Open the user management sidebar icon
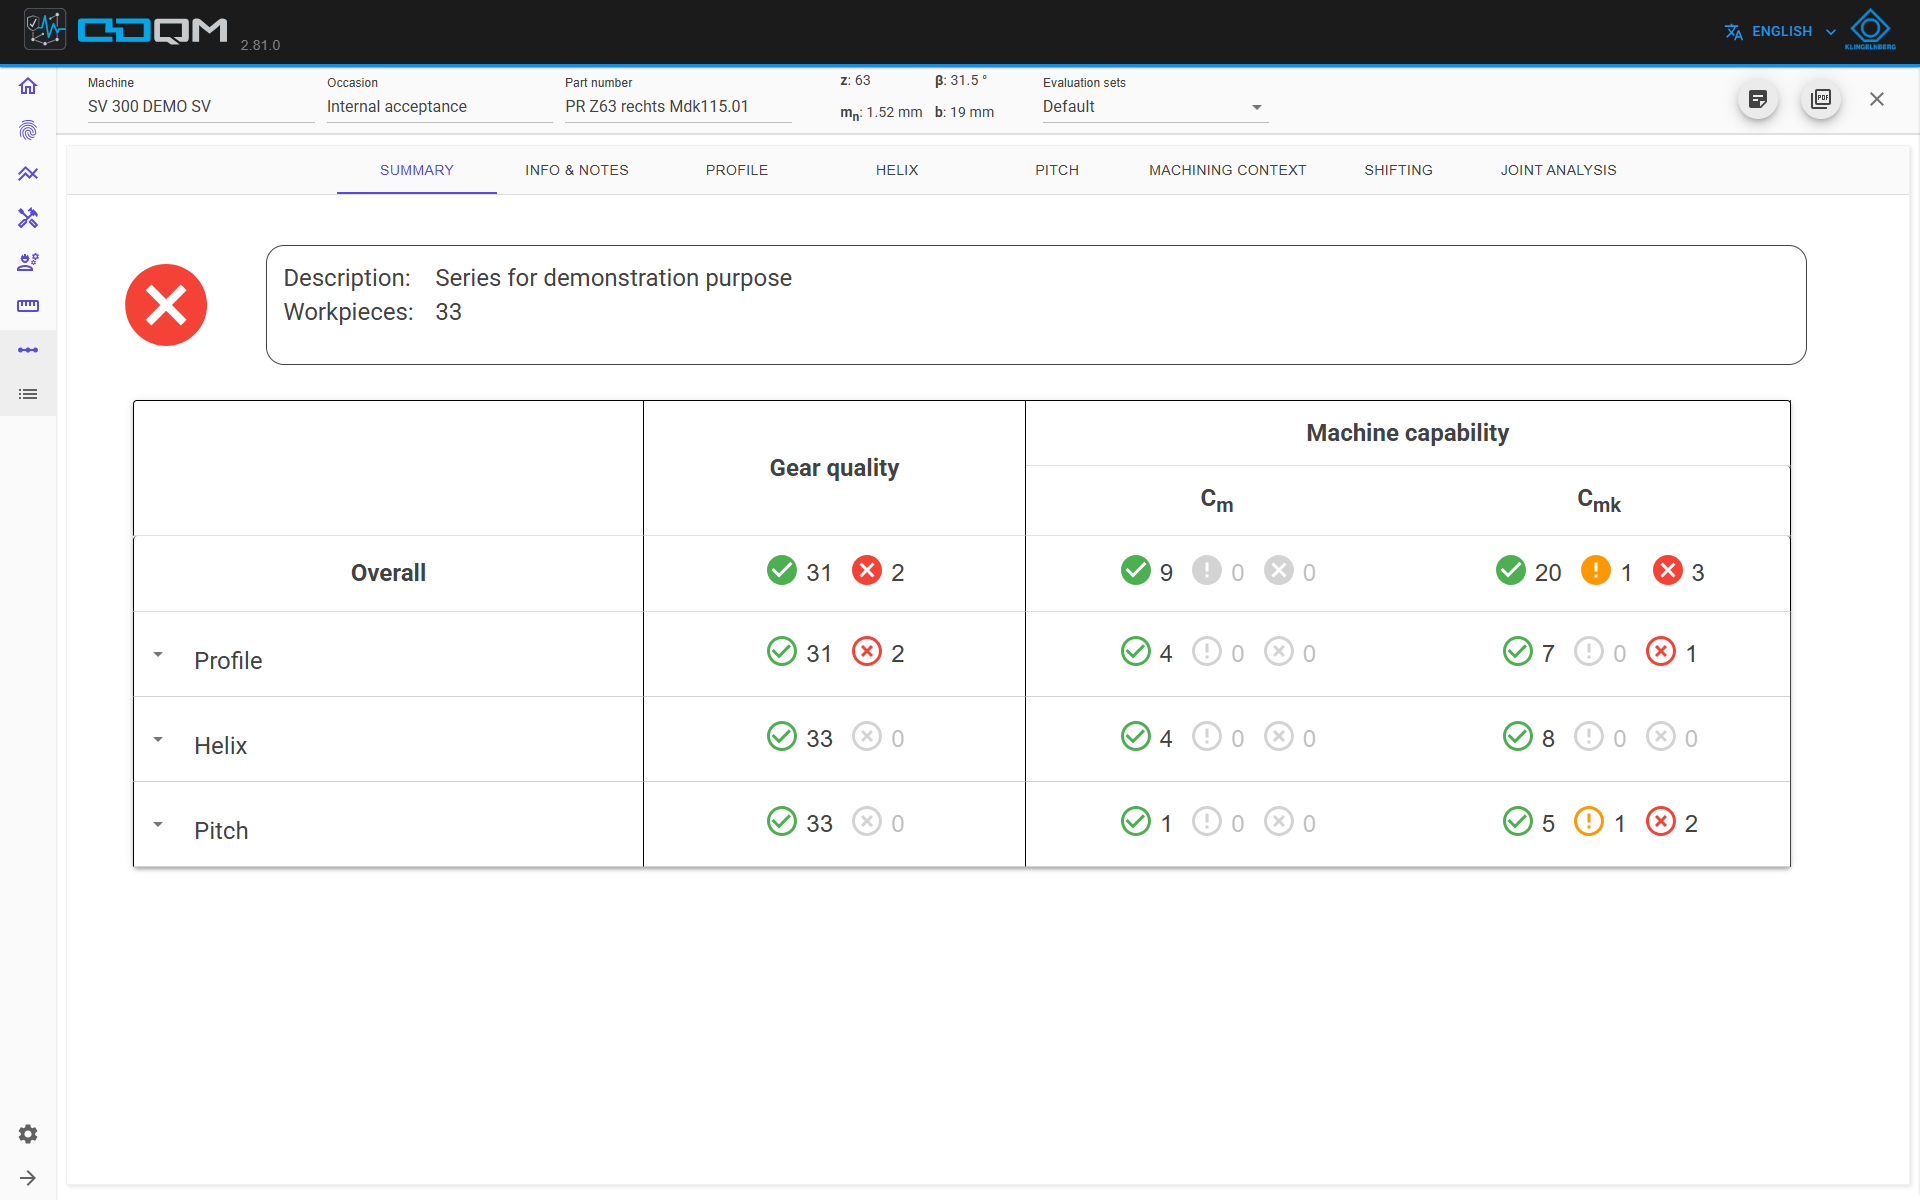The height and width of the screenshot is (1200, 1920). tap(28, 262)
